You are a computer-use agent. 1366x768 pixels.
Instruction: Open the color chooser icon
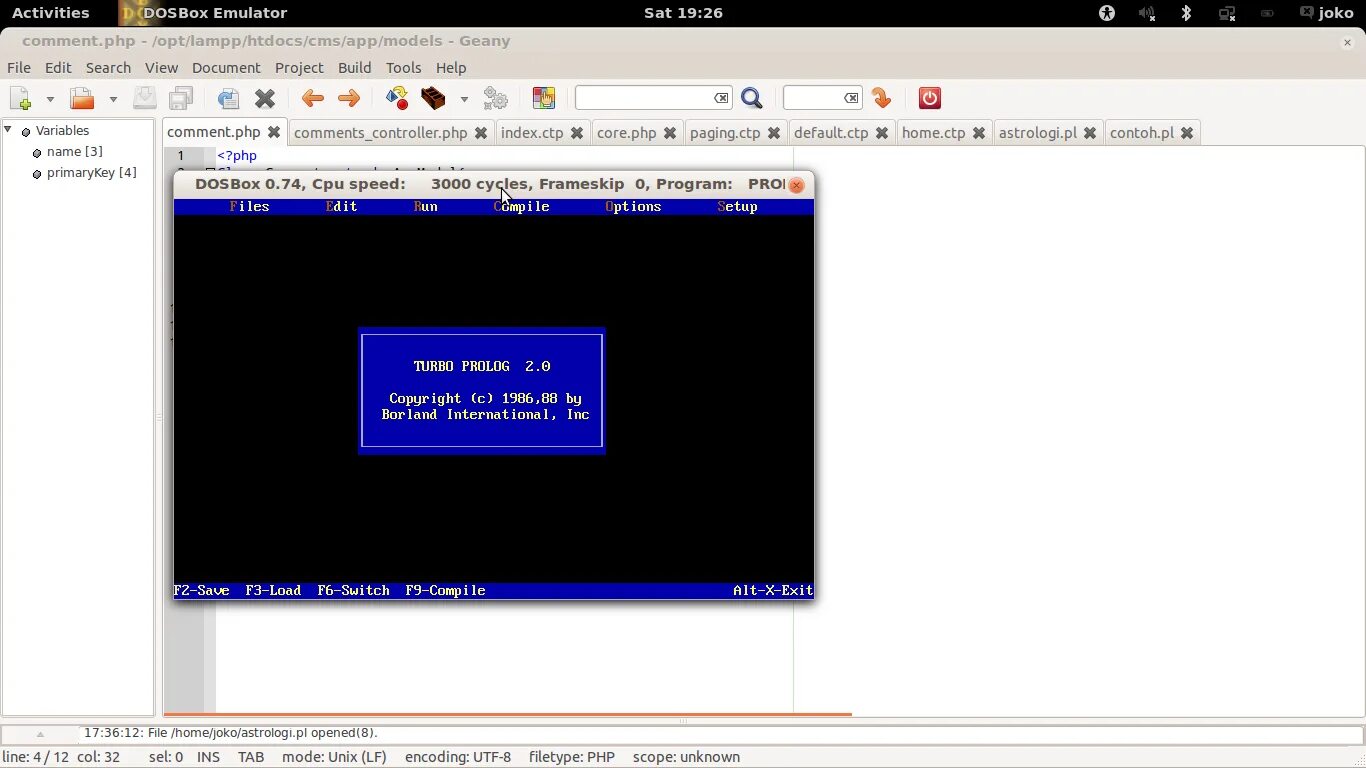(544, 98)
